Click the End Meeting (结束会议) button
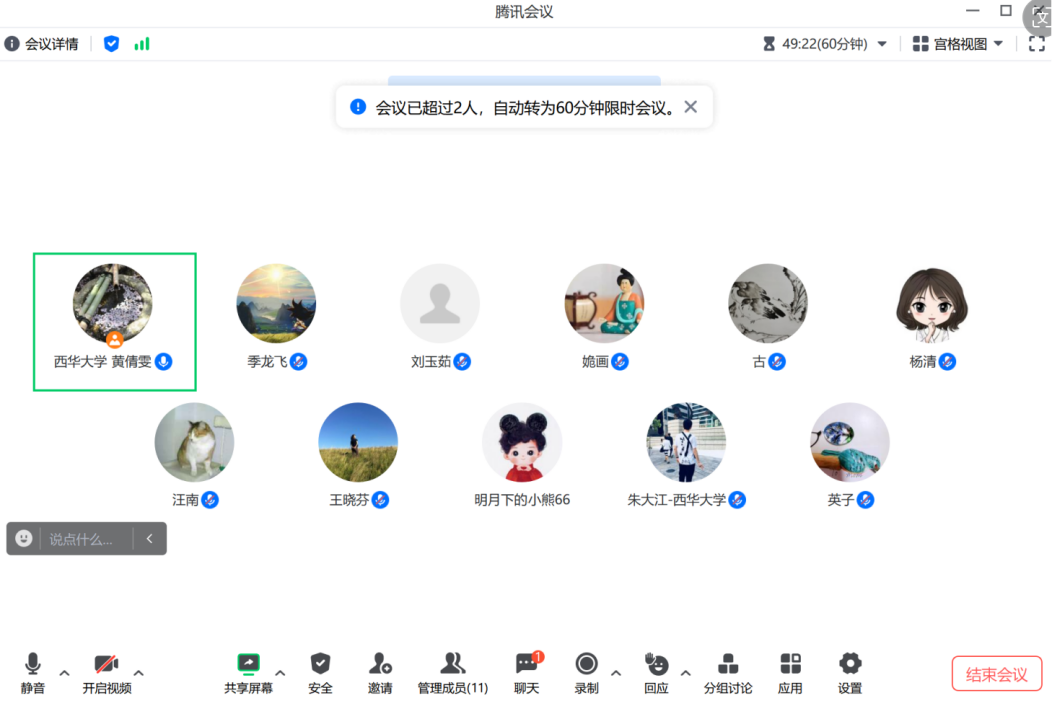This screenshot has height=701, width=1052. pyautogui.click(x=996, y=674)
